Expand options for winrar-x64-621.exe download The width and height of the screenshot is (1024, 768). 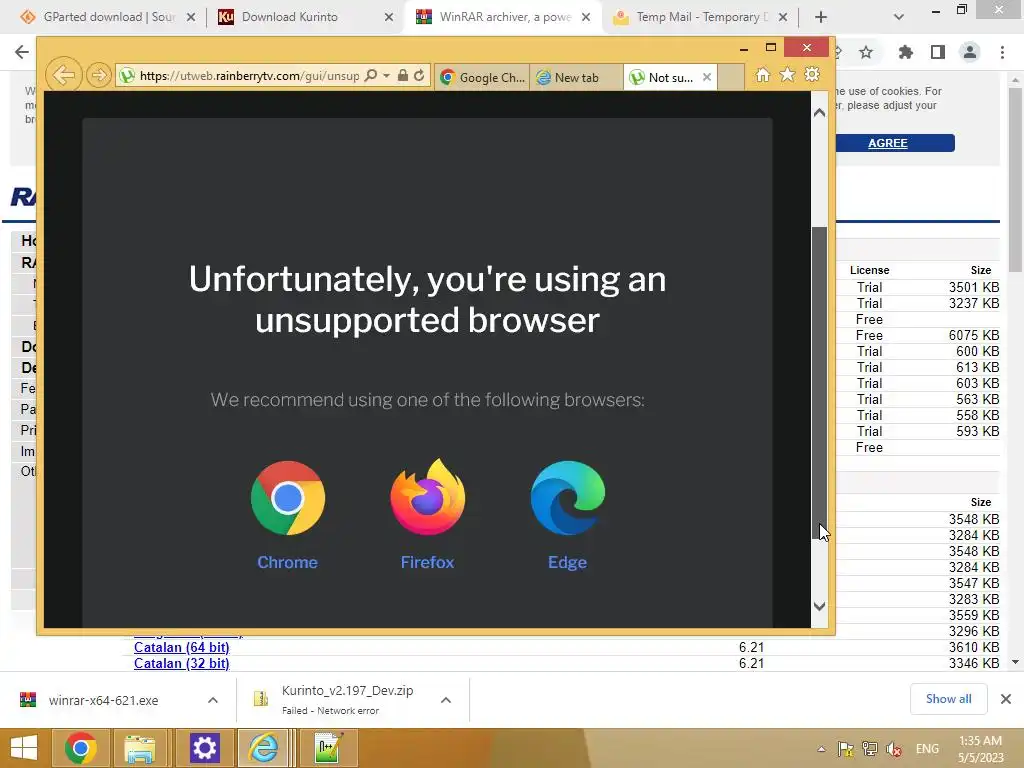213,700
